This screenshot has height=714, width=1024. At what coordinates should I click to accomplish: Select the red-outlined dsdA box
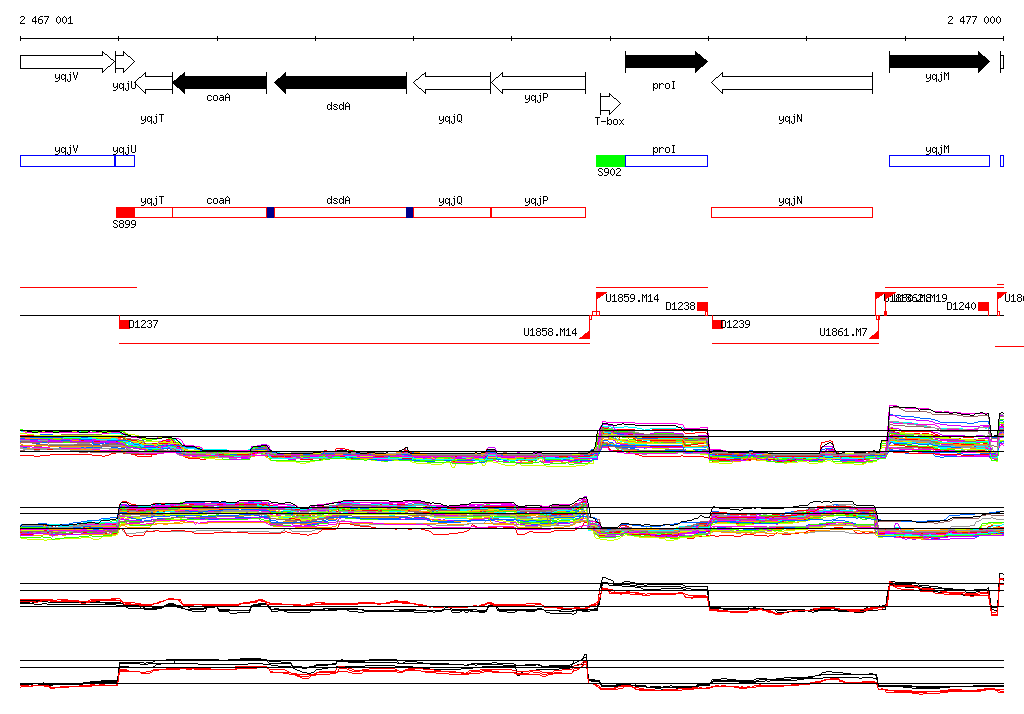[340, 212]
